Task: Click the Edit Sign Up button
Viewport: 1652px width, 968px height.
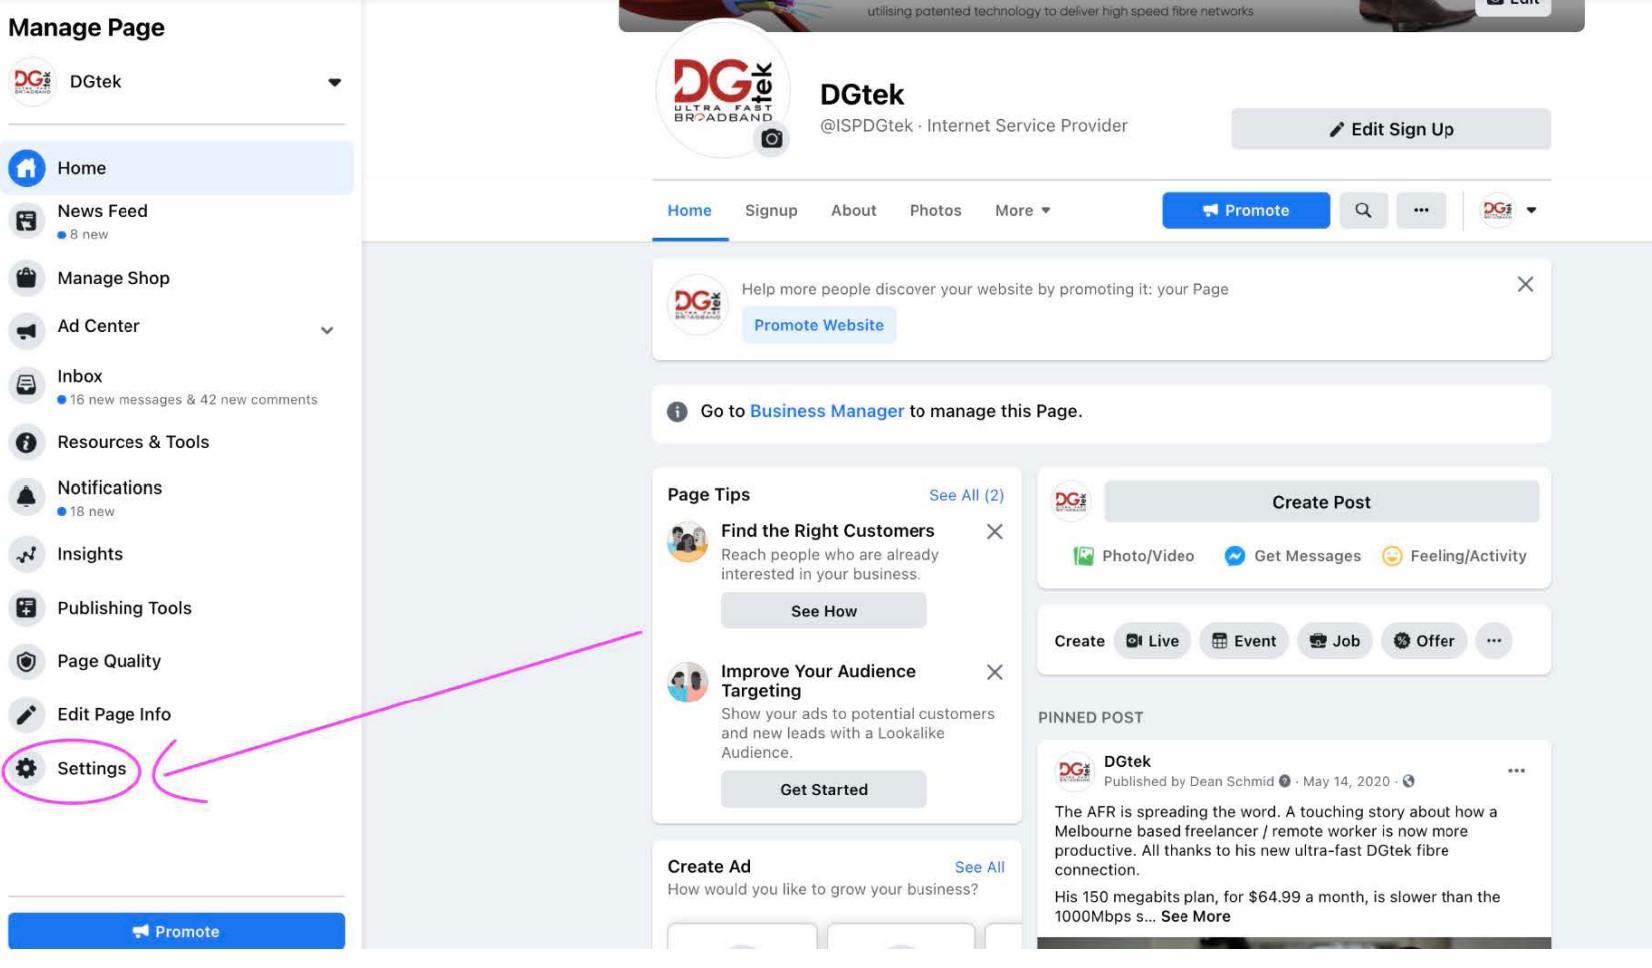Action: tap(1390, 129)
